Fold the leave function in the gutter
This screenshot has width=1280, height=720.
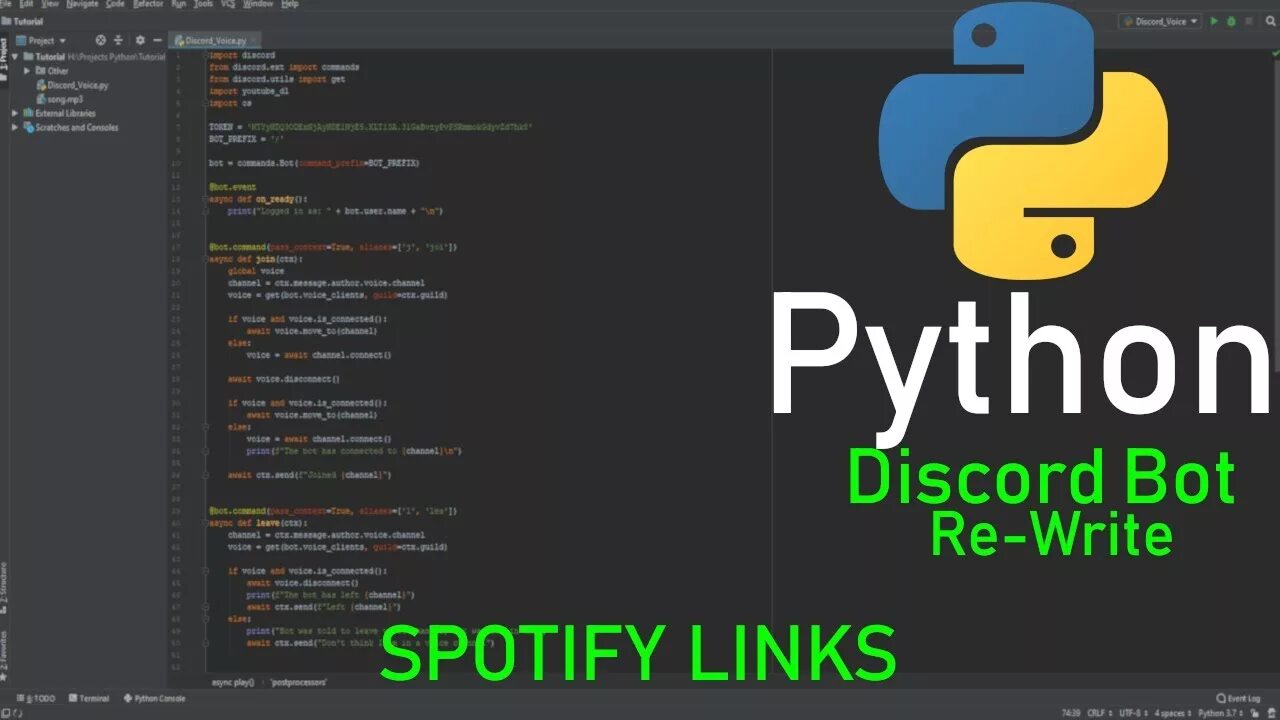[x=205, y=523]
